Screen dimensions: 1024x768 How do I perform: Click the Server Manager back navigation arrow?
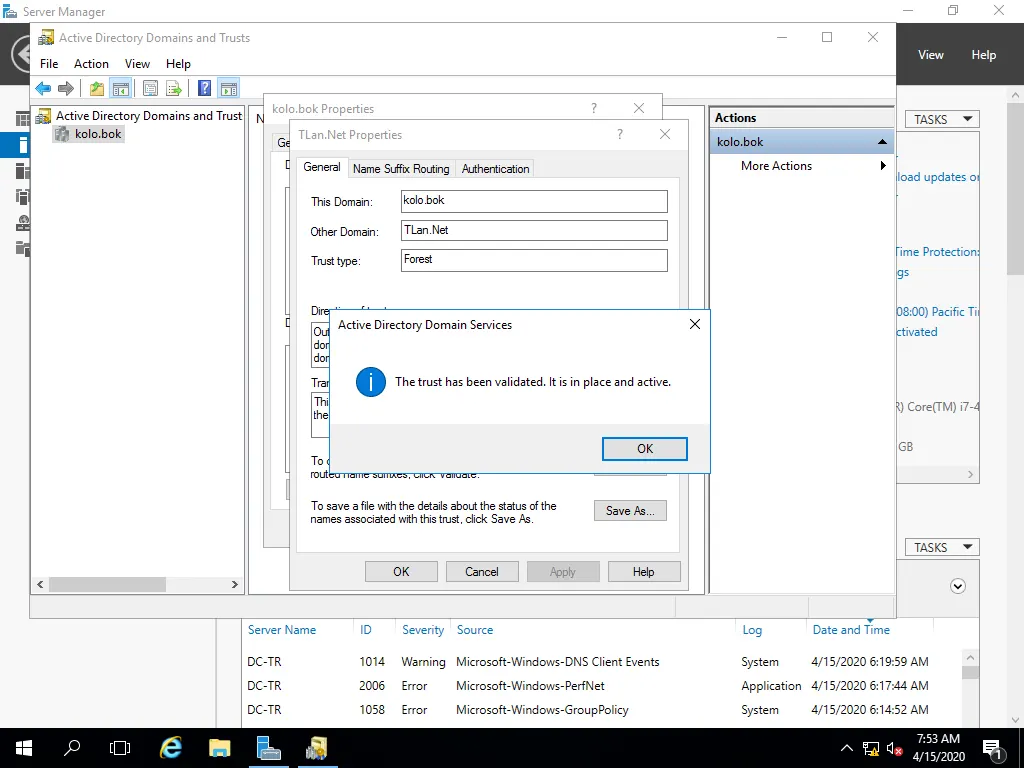tap(21, 54)
